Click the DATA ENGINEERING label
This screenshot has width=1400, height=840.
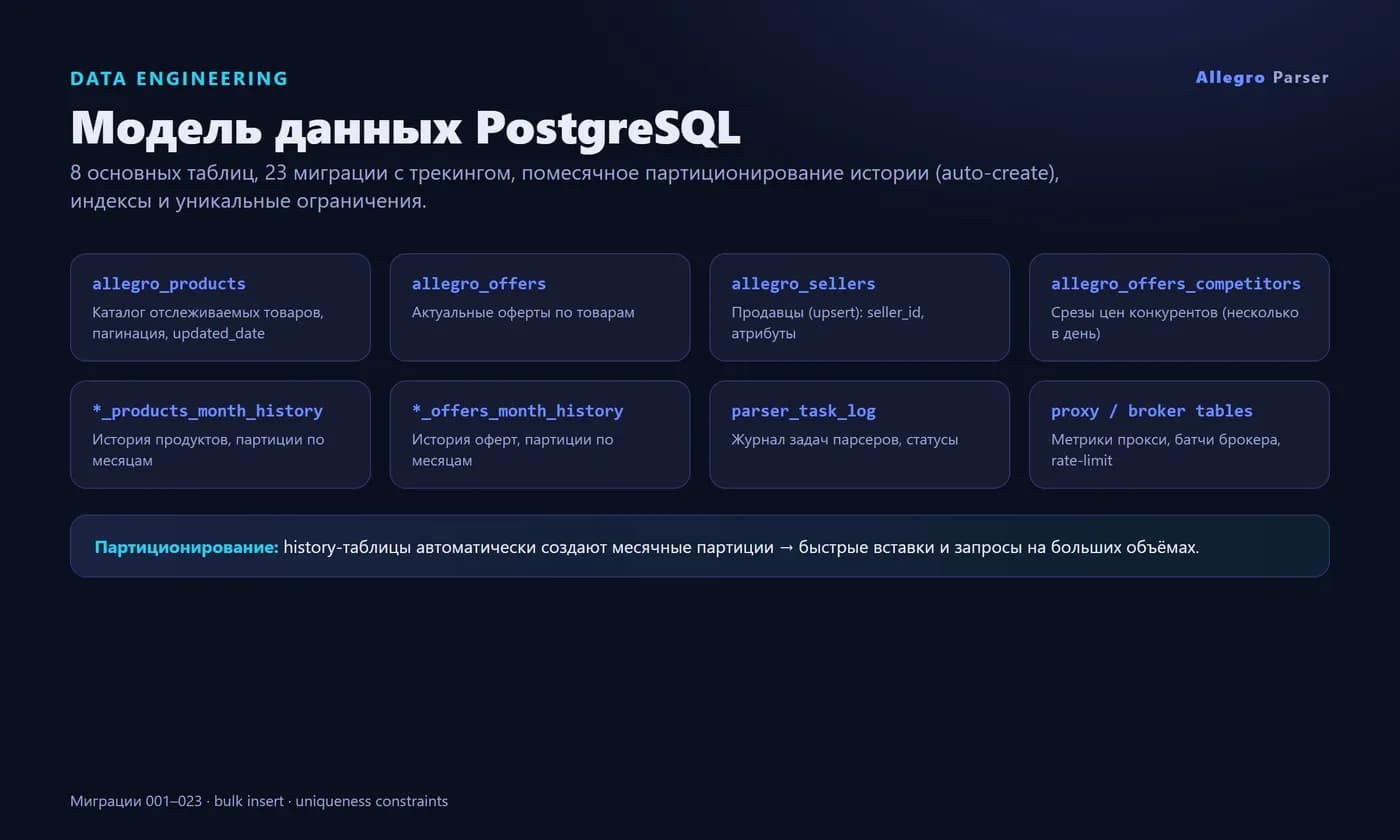click(x=179, y=78)
